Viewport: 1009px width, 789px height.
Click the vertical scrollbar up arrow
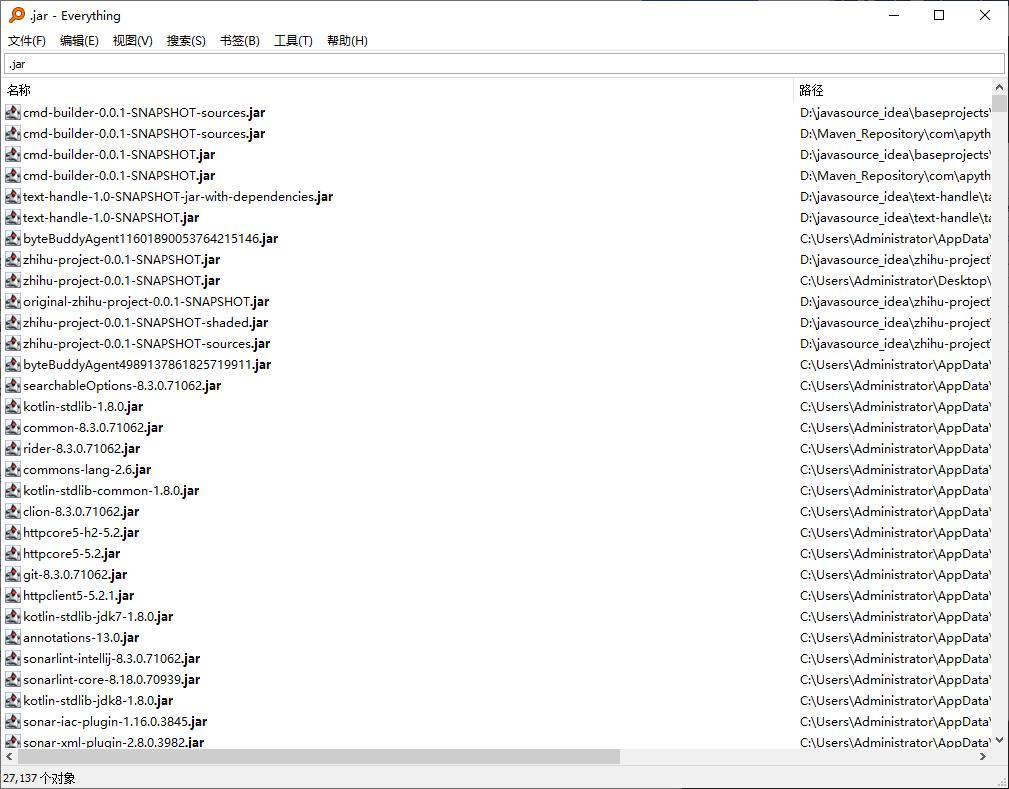pyautogui.click(x=999, y=87)
